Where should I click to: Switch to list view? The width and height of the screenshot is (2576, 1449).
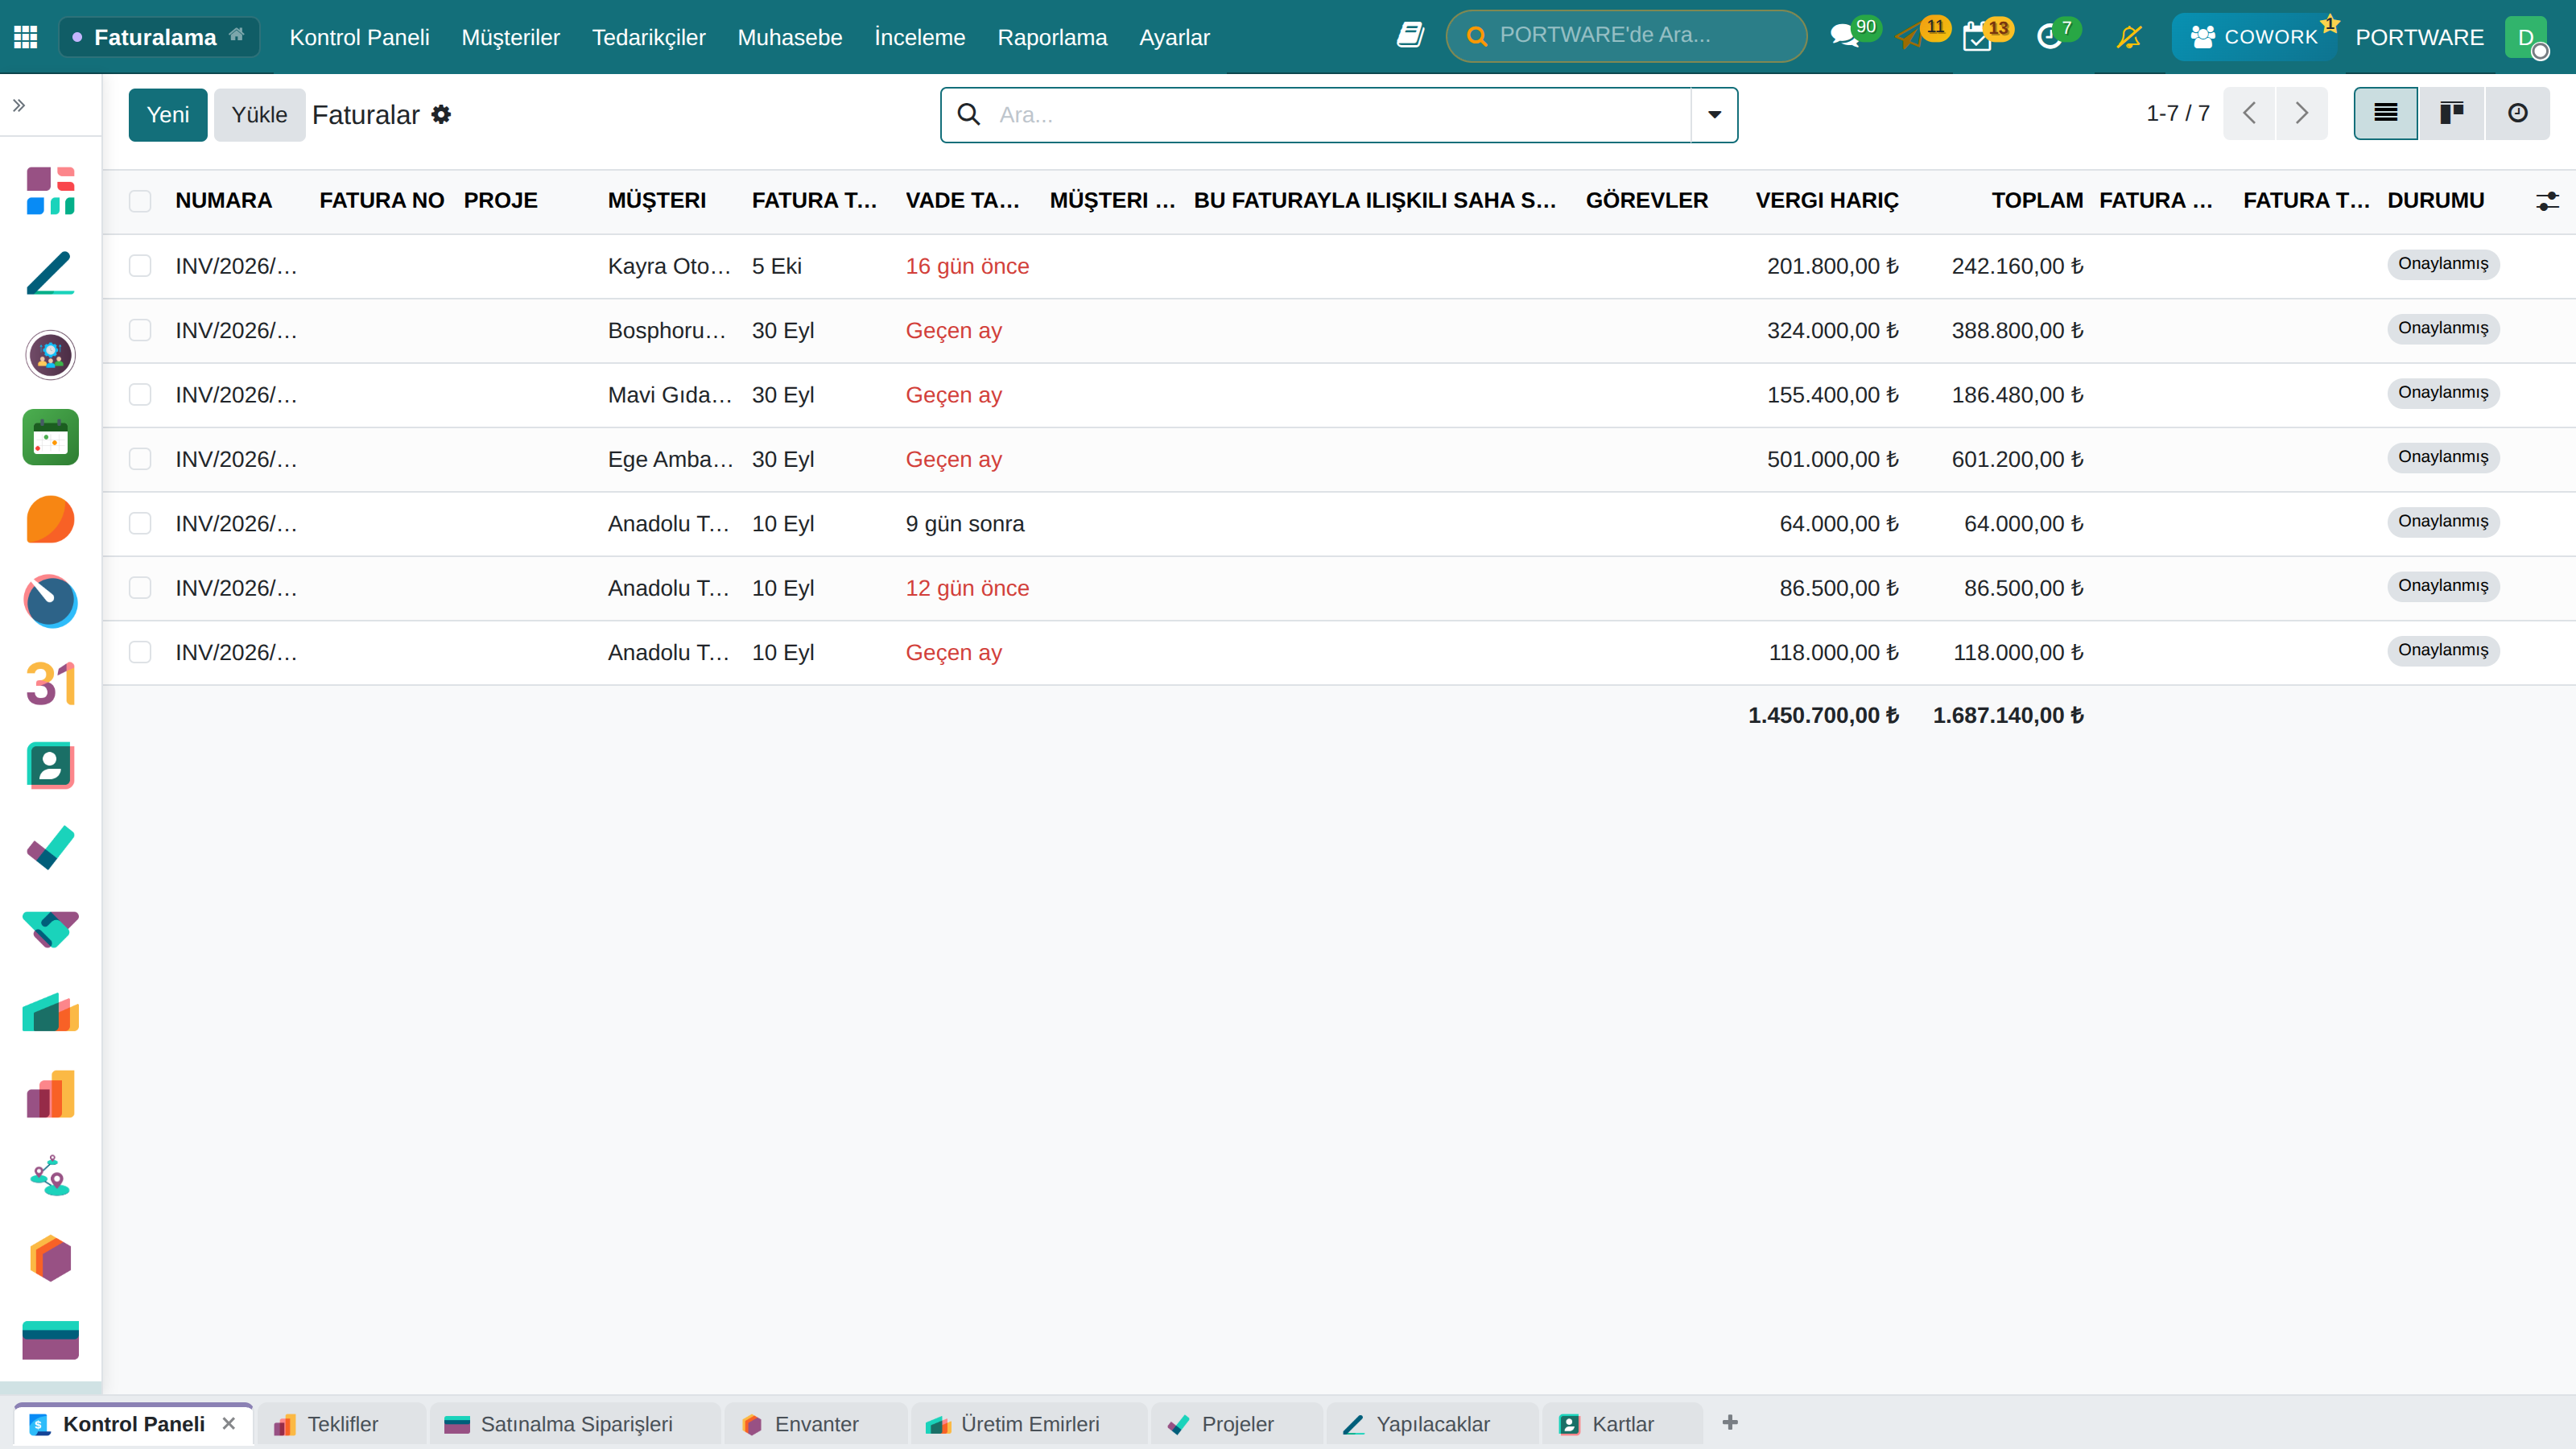(x=2386, y=113)
